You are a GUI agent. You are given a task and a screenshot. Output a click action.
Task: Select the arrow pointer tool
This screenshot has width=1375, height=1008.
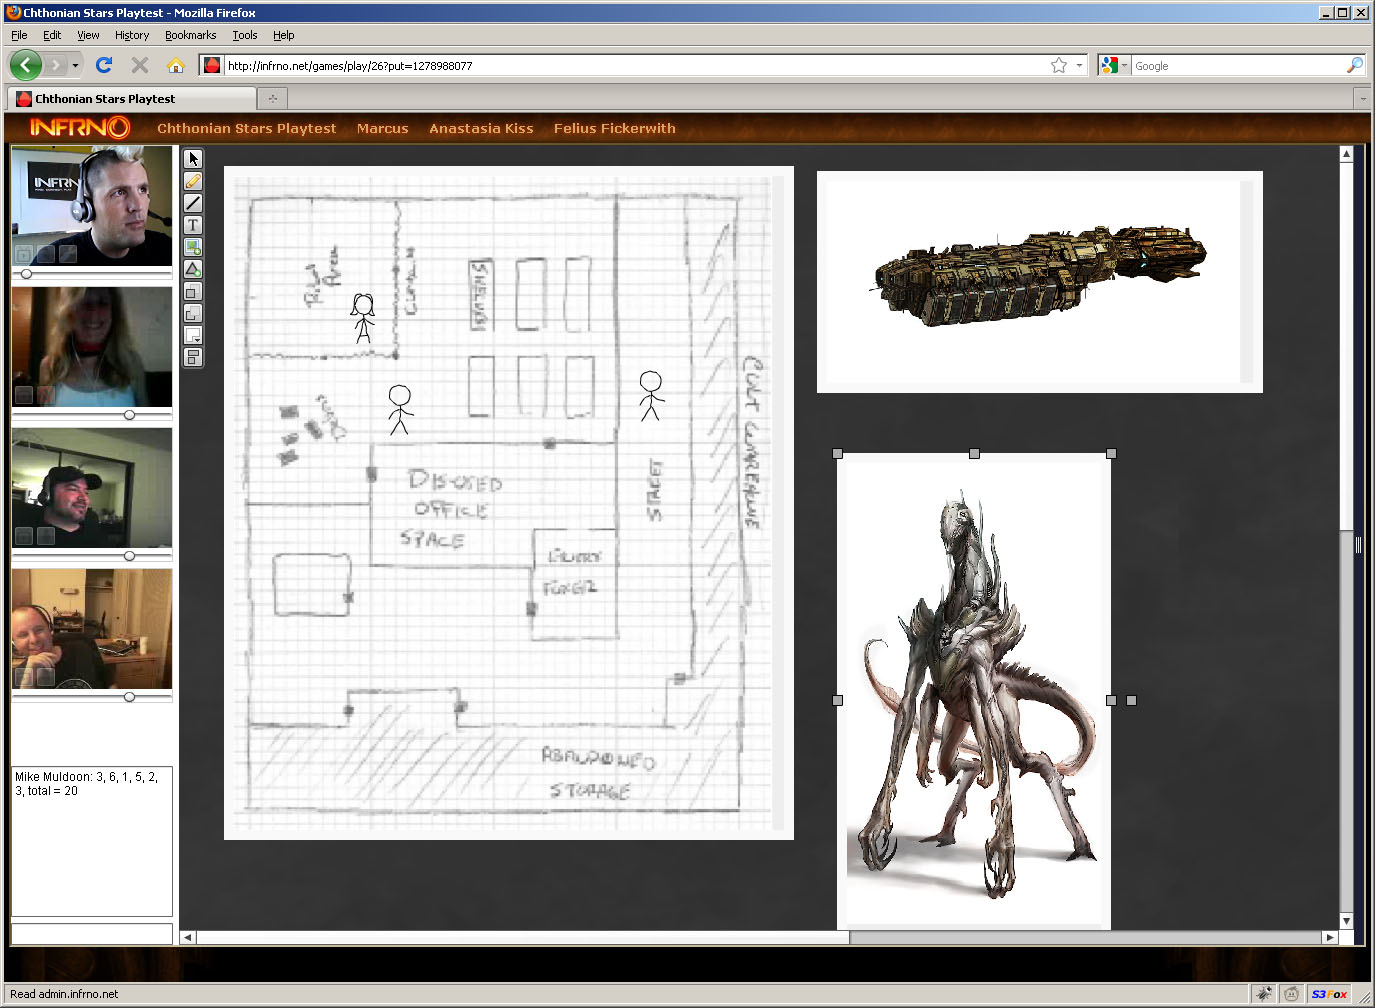[x=193, y=159]
